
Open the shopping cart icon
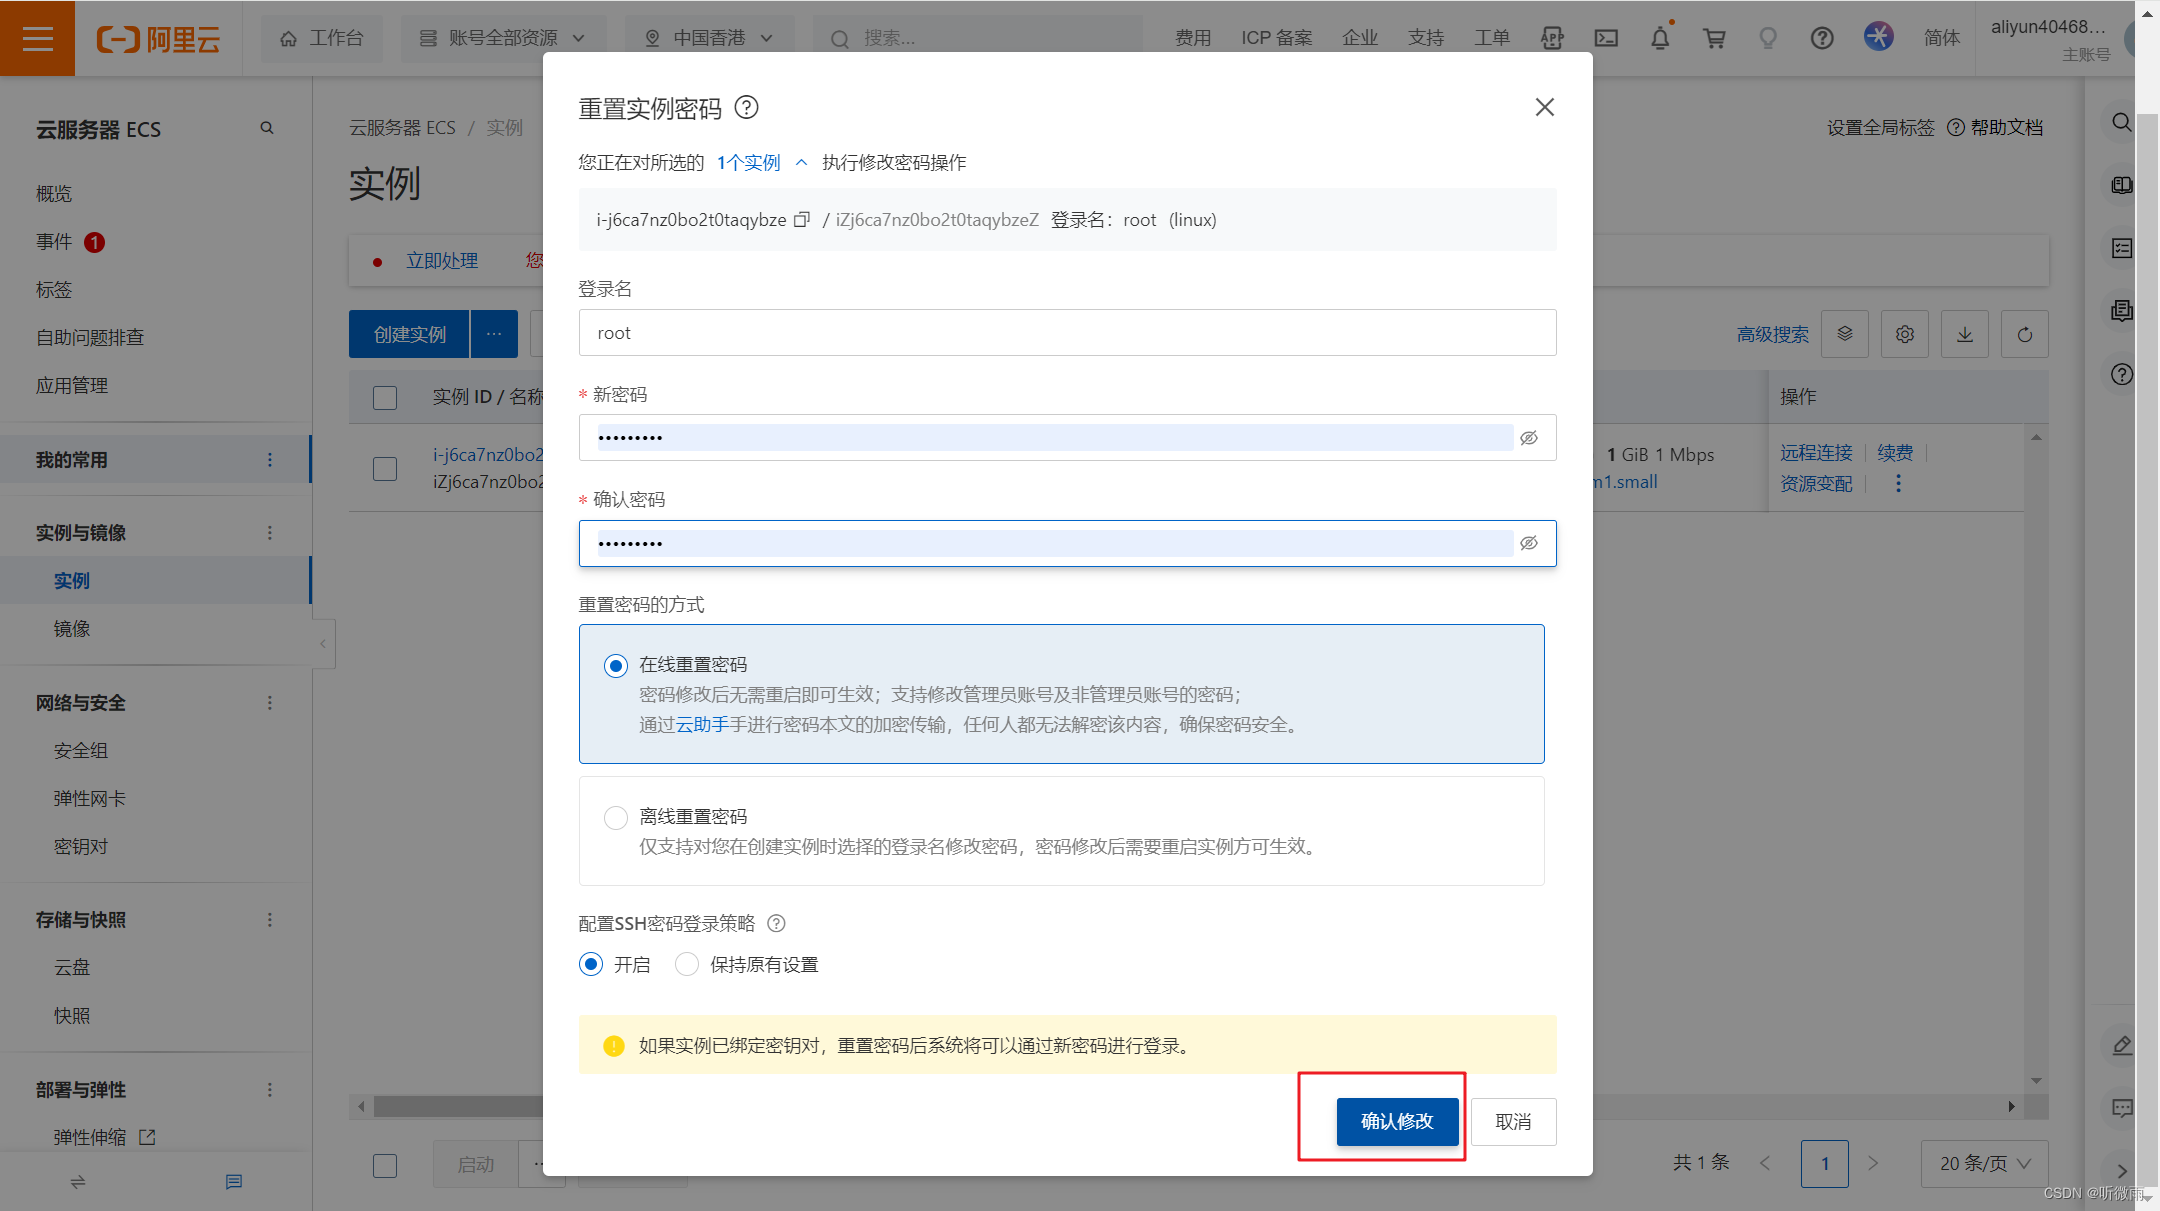click(1714, 38)
